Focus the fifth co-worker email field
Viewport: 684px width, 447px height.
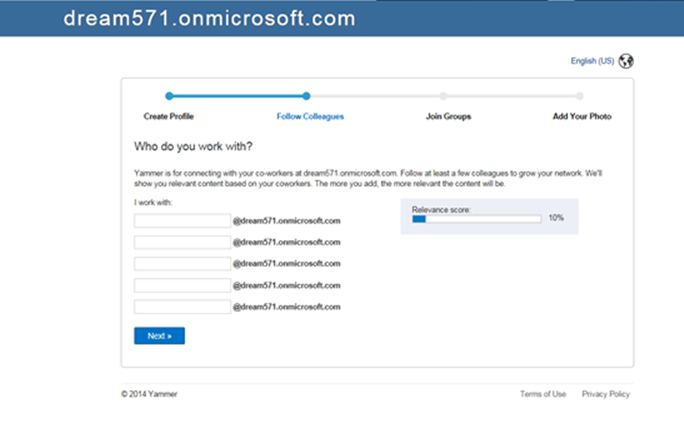click(182, 306)
